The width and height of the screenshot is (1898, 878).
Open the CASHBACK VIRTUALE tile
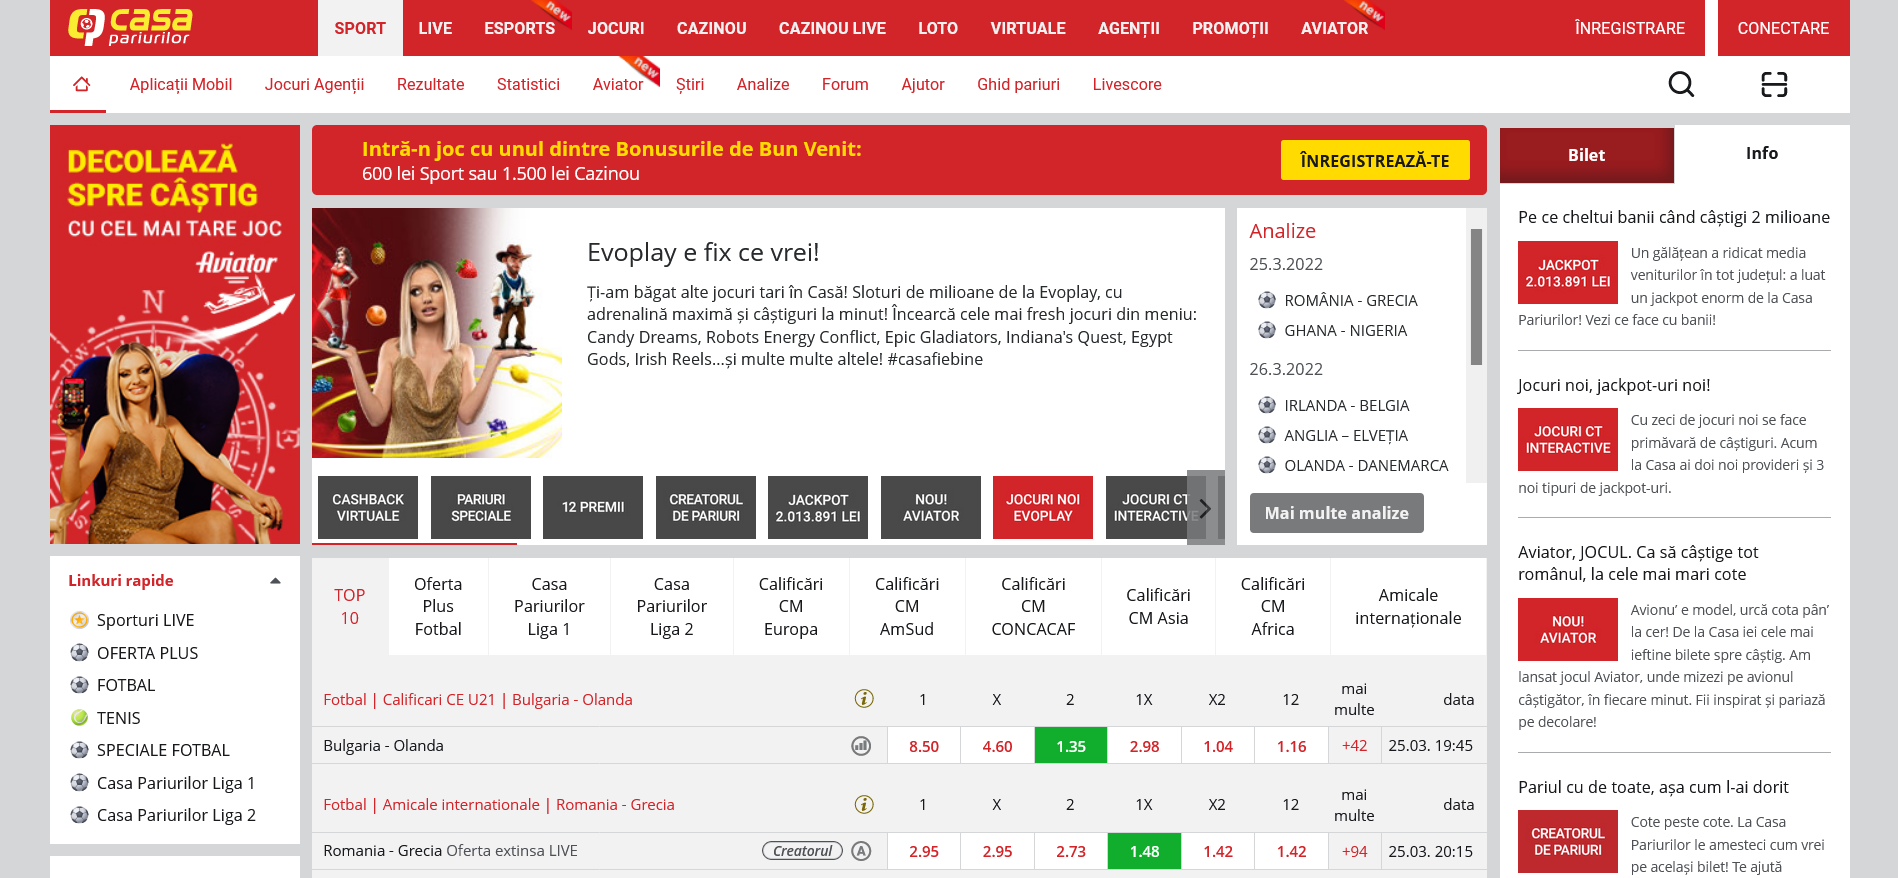tap(368, 508)
